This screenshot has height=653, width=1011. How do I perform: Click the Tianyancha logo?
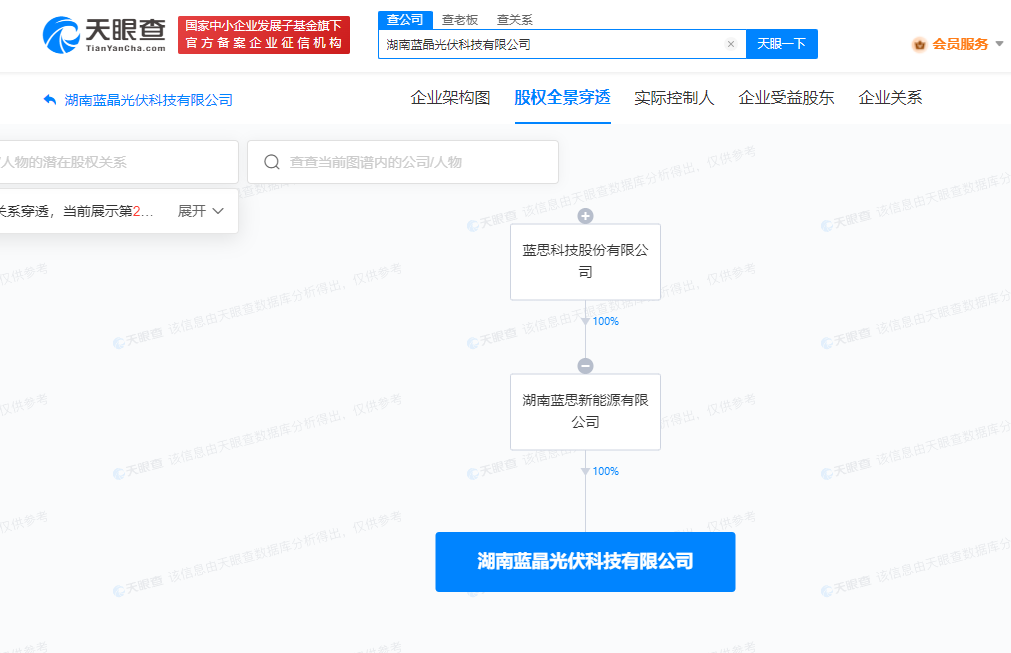click(104, 35)
